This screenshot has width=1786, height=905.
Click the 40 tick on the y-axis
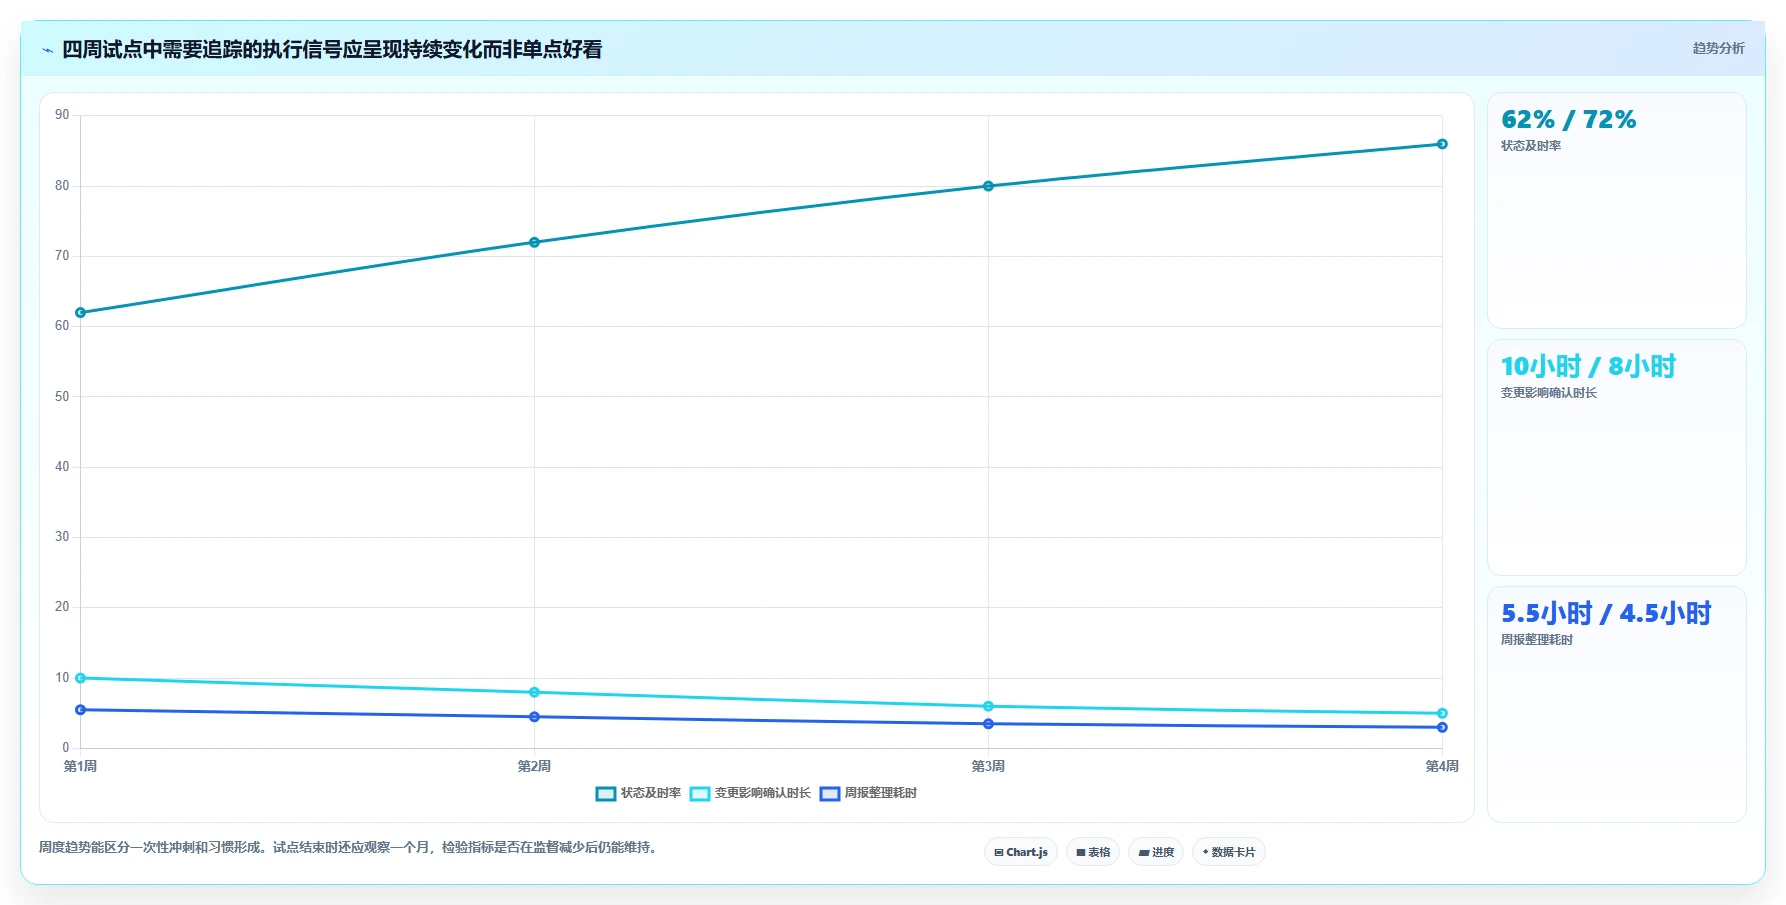click(x=62, y=467)
